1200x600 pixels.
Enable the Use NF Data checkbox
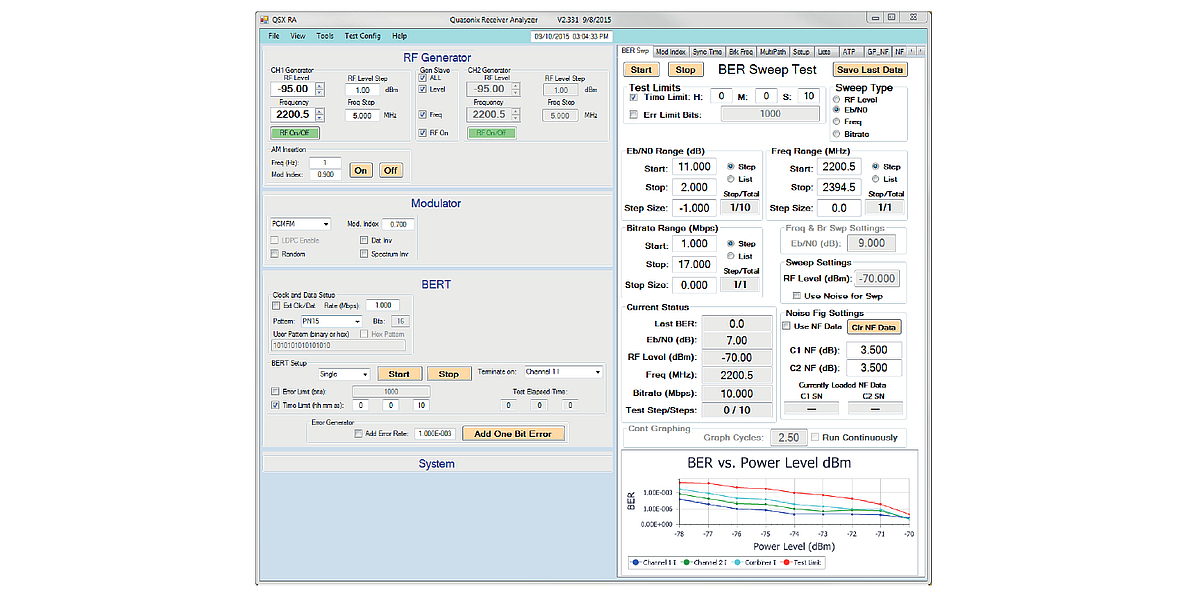(787, 326)
